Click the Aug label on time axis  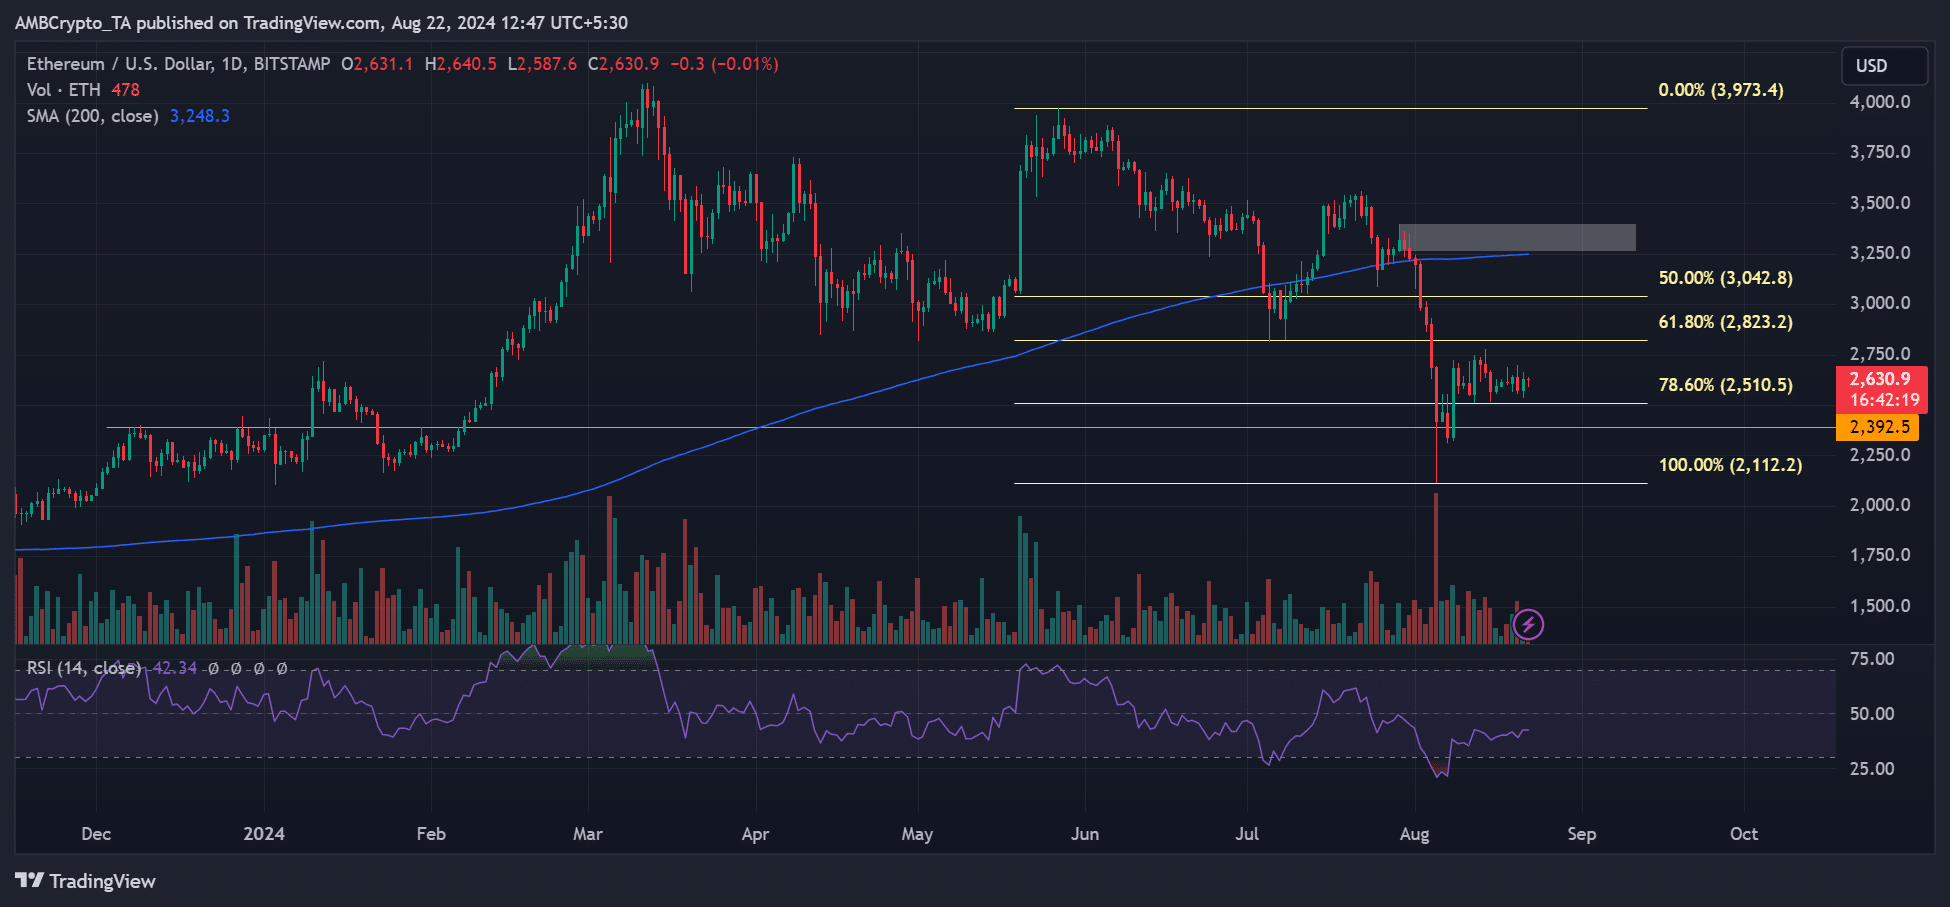pos(1414,834)
